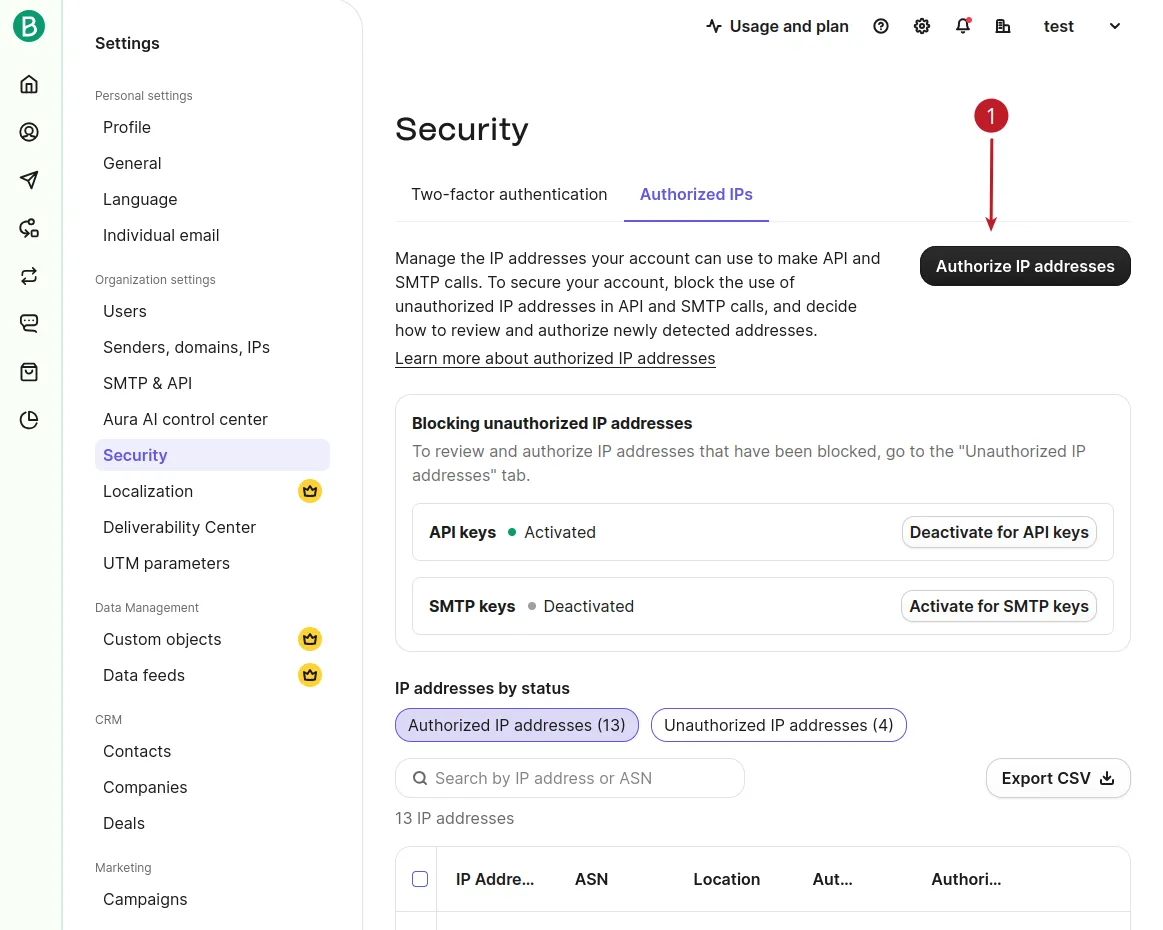Click the notifications bell icon
The width and height of the screenshot is (1163, 930).
click(963, 26)
